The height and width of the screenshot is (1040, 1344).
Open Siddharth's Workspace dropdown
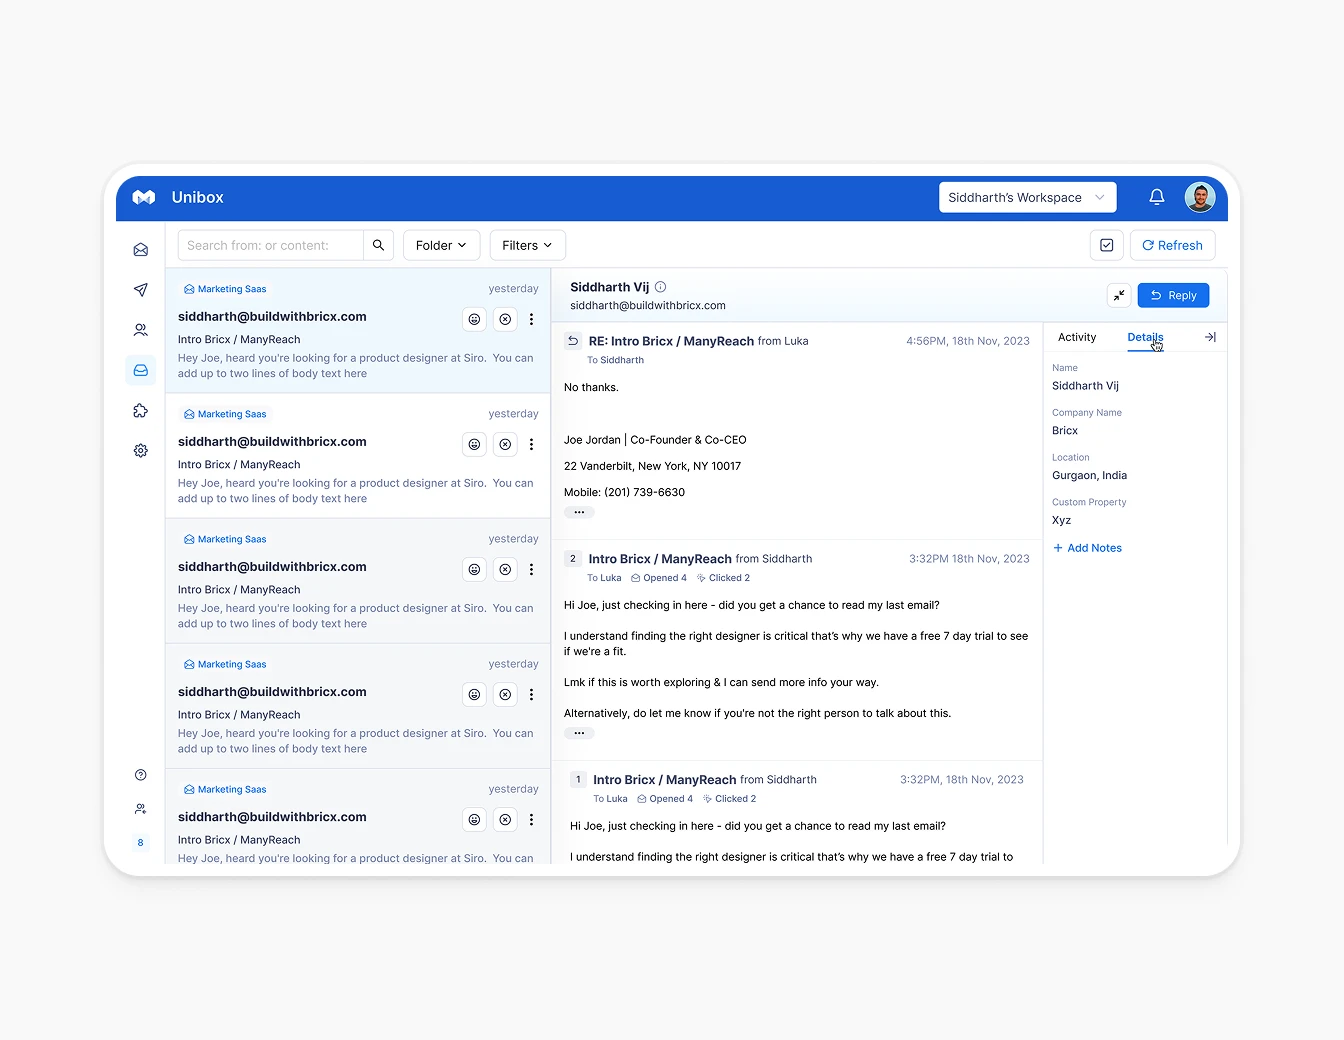pos(1027,197)
